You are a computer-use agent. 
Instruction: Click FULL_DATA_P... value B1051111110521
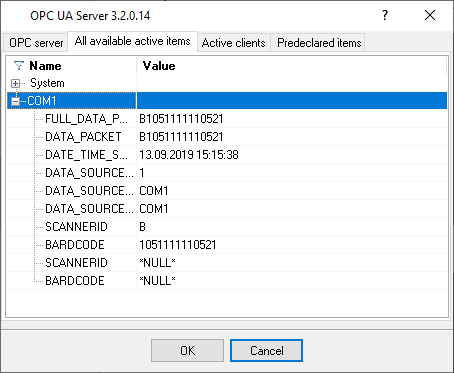tap(181, 119)
